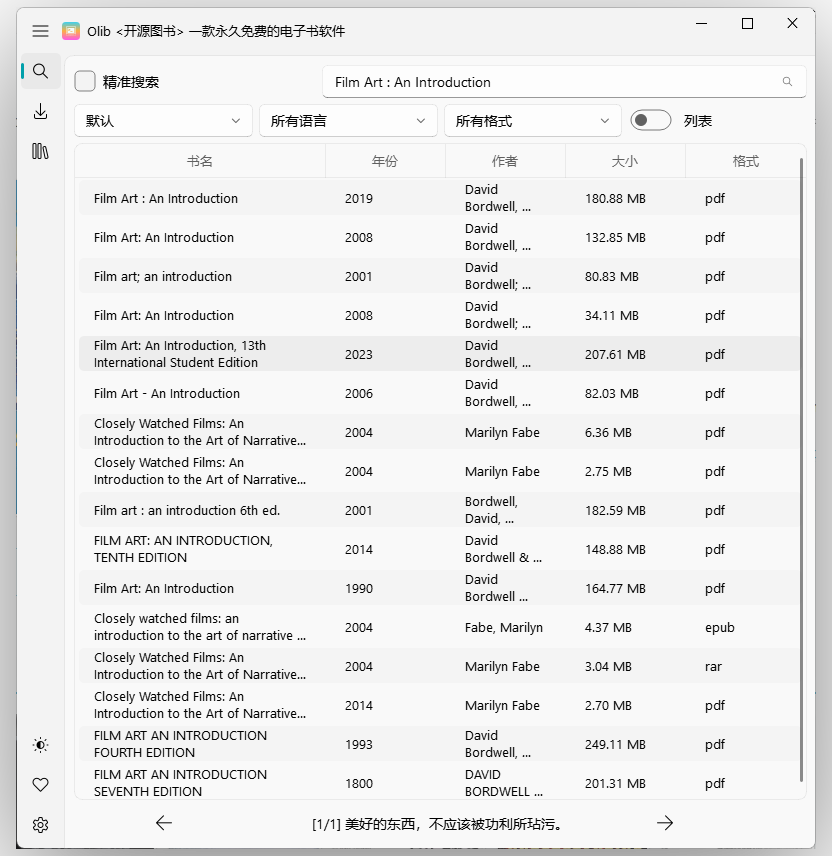Click the 207.61 MB size cell
The image size is (832, 856).
click(x=615, y=355)
